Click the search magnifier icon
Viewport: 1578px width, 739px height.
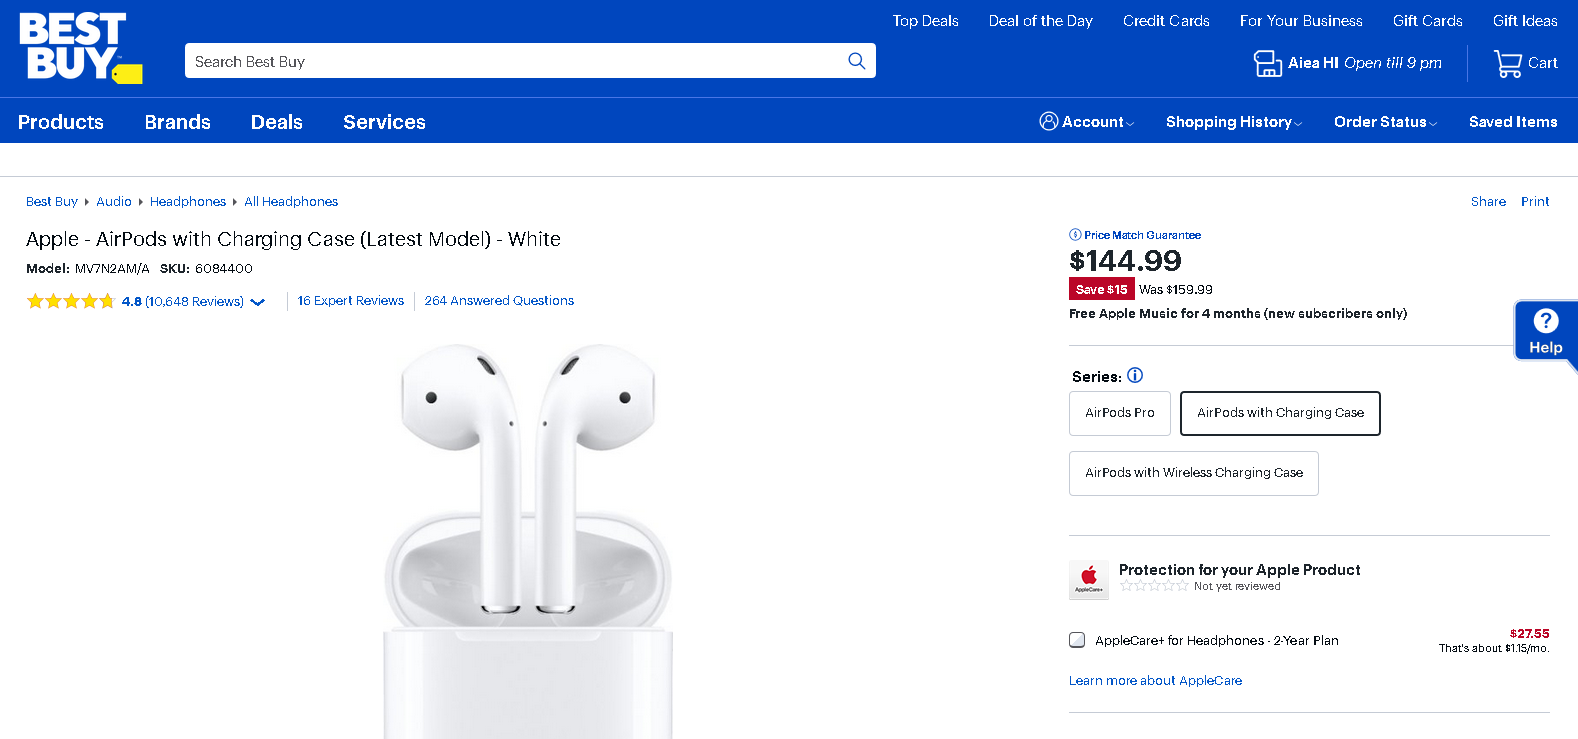(x=857, y=61)
